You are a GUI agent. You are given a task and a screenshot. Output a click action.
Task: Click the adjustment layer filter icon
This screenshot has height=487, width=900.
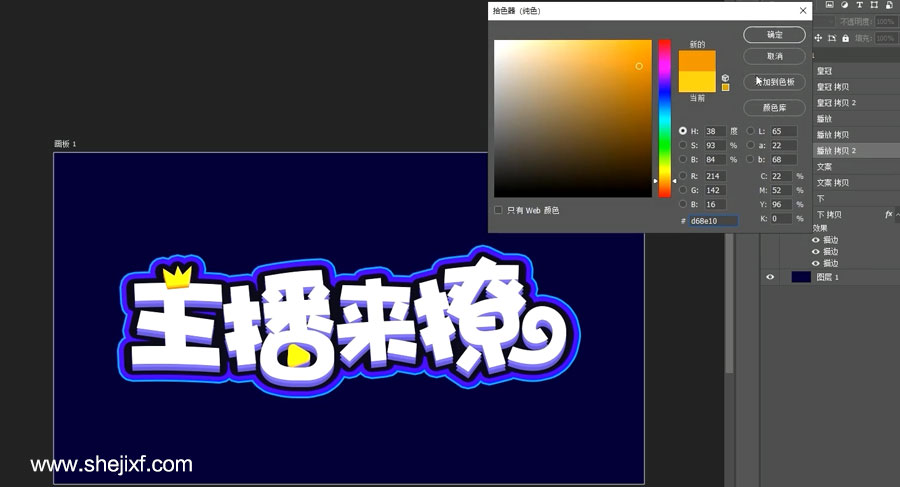coord(843,5)
